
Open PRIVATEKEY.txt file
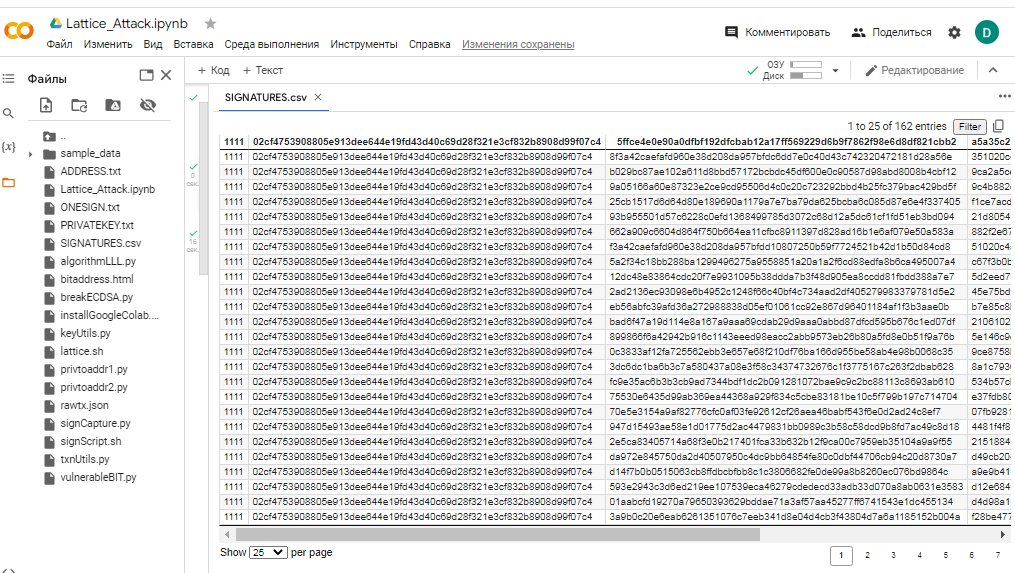pos(97,225)
